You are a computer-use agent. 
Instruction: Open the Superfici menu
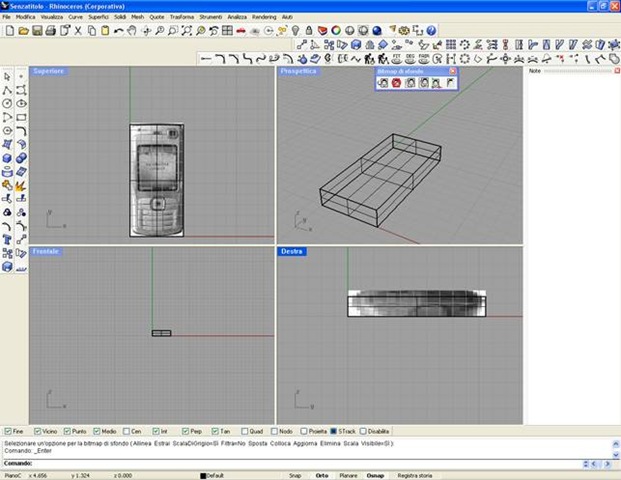click(x=99, y=17)
